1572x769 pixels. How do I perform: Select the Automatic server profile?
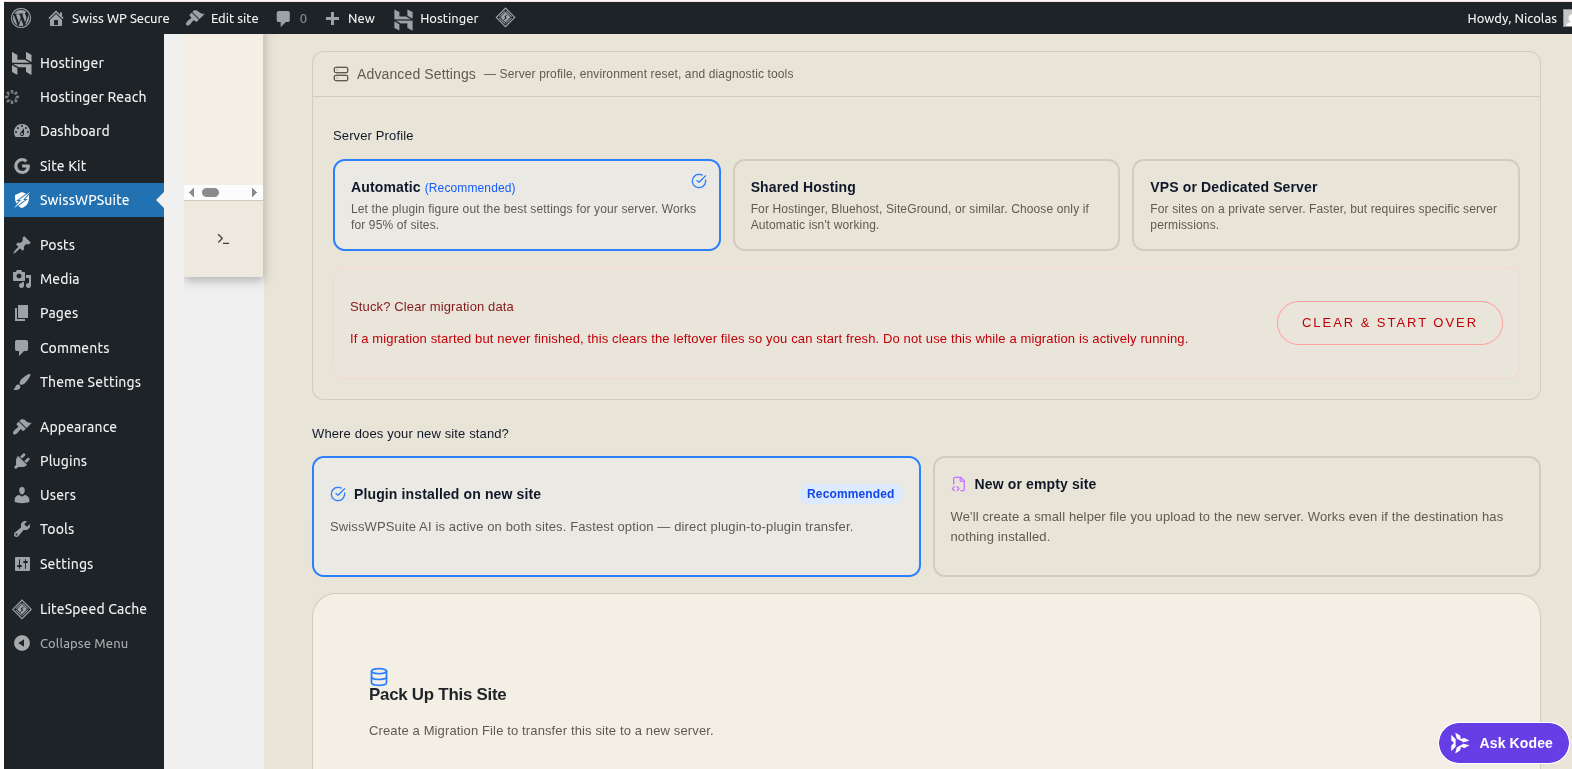pos(526,205)
